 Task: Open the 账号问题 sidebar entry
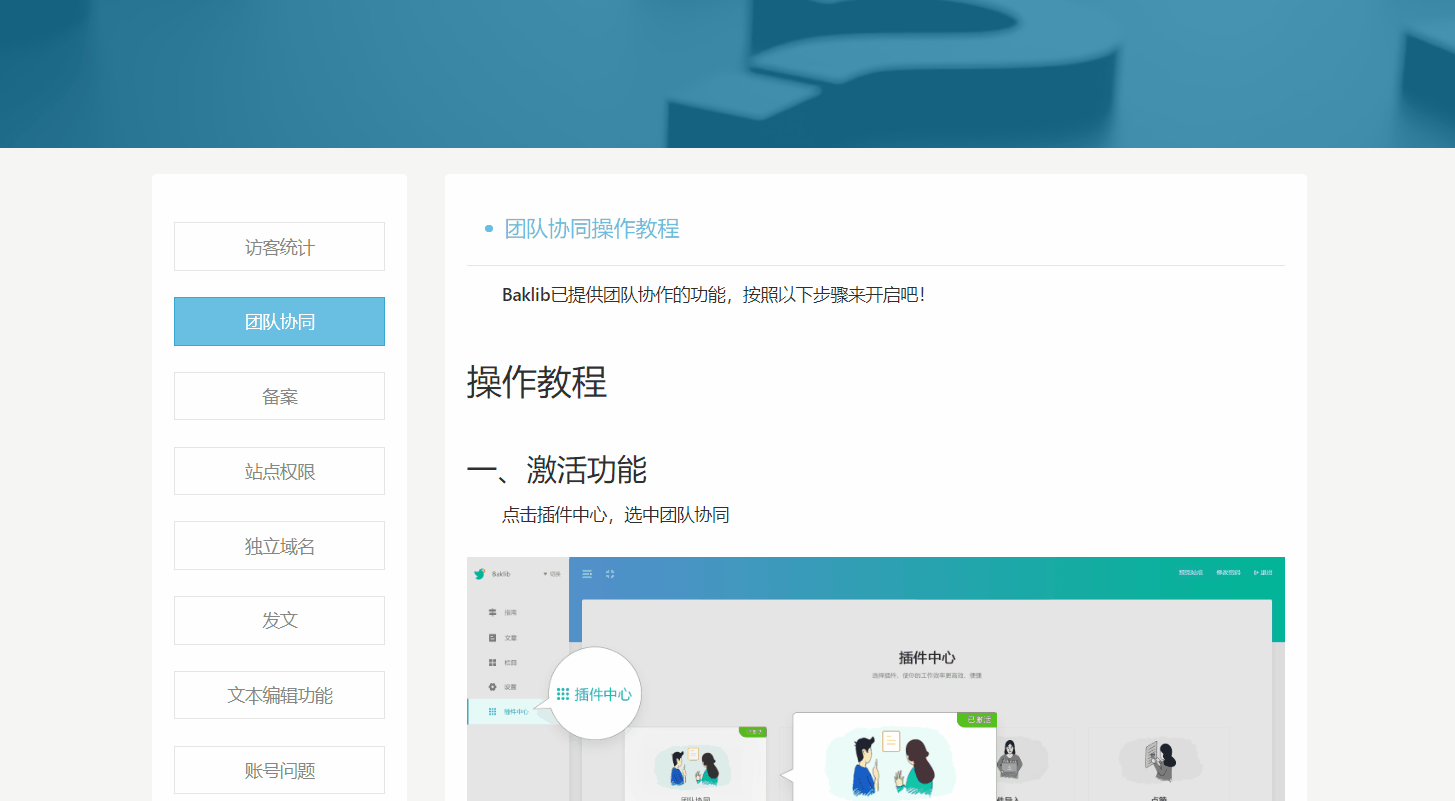coord(279,770)
